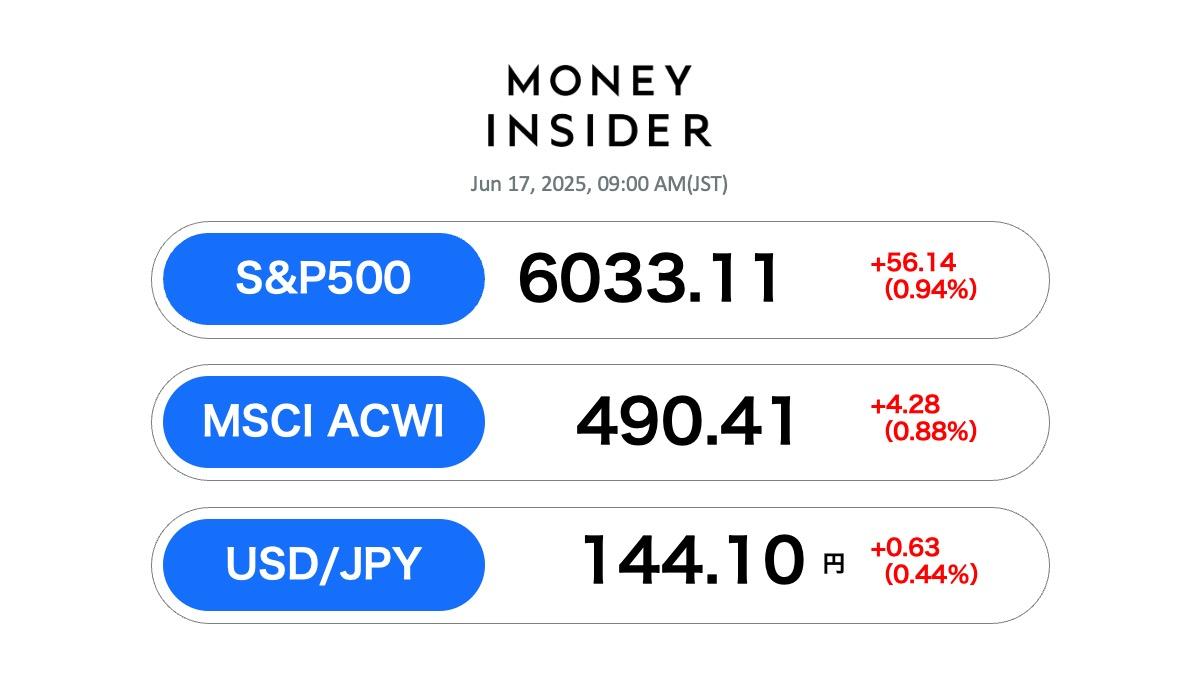Select the MSCI ACWI blue label
Screen dimensions: 1200x675
click(x=323, y=422)
